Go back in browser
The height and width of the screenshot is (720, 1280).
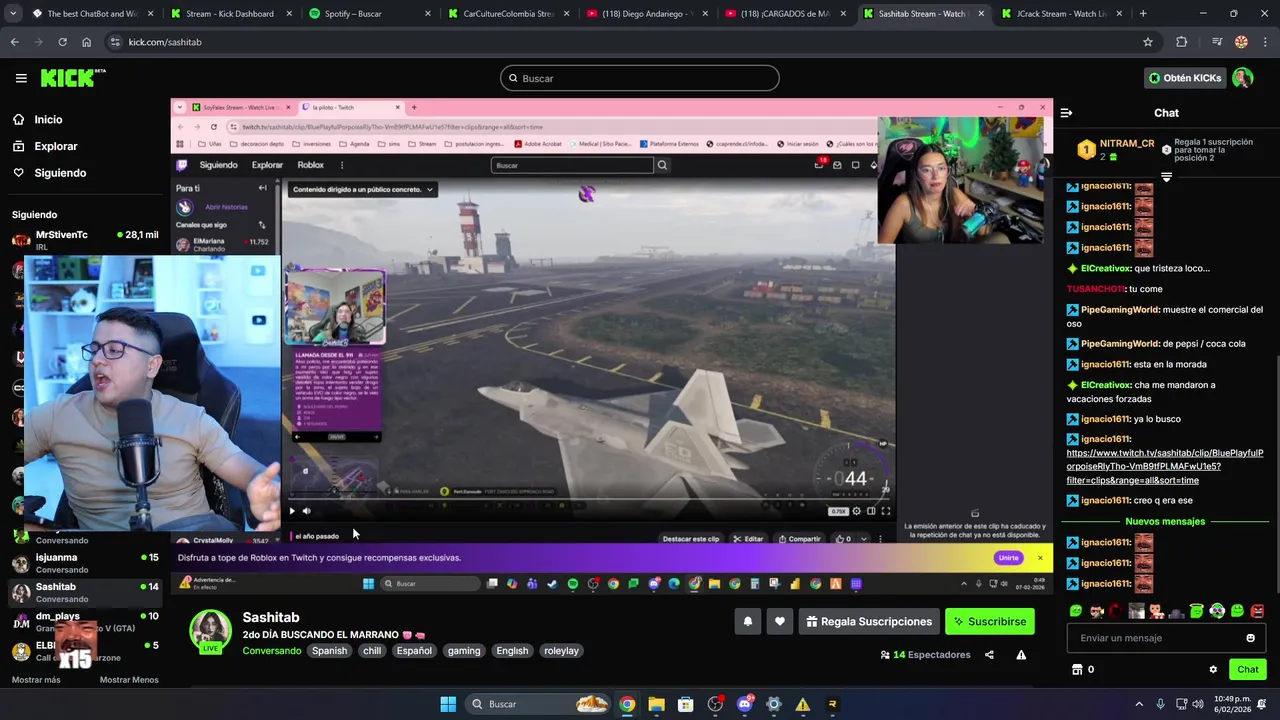pos(14,42)
